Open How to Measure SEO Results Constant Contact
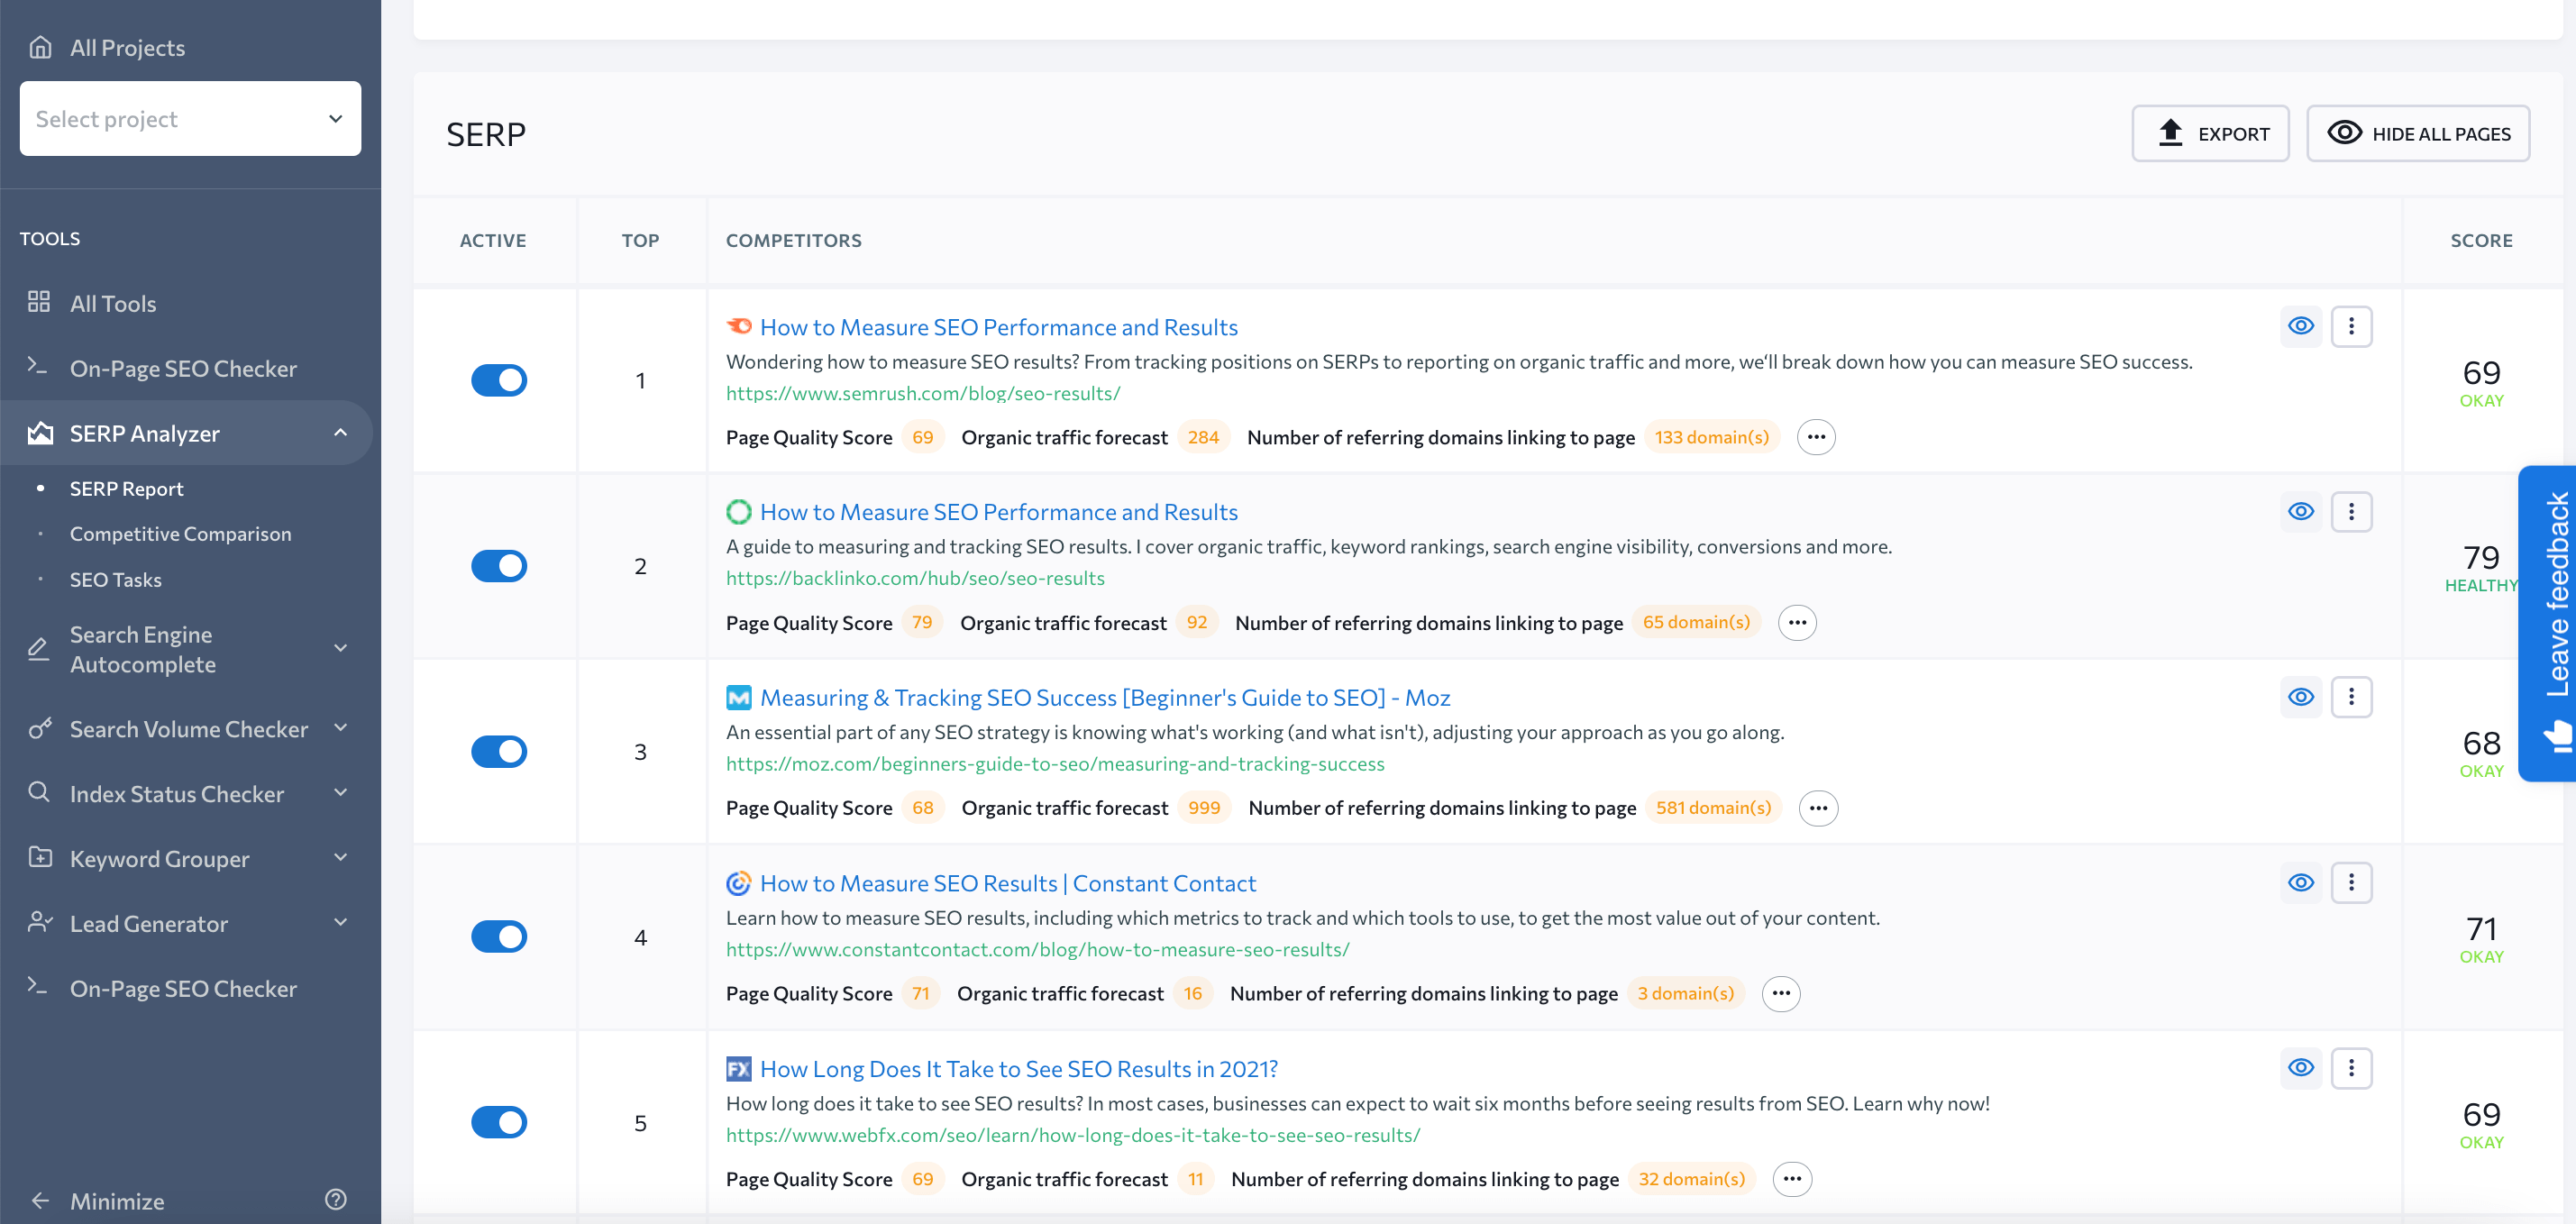 point(1008,883)
